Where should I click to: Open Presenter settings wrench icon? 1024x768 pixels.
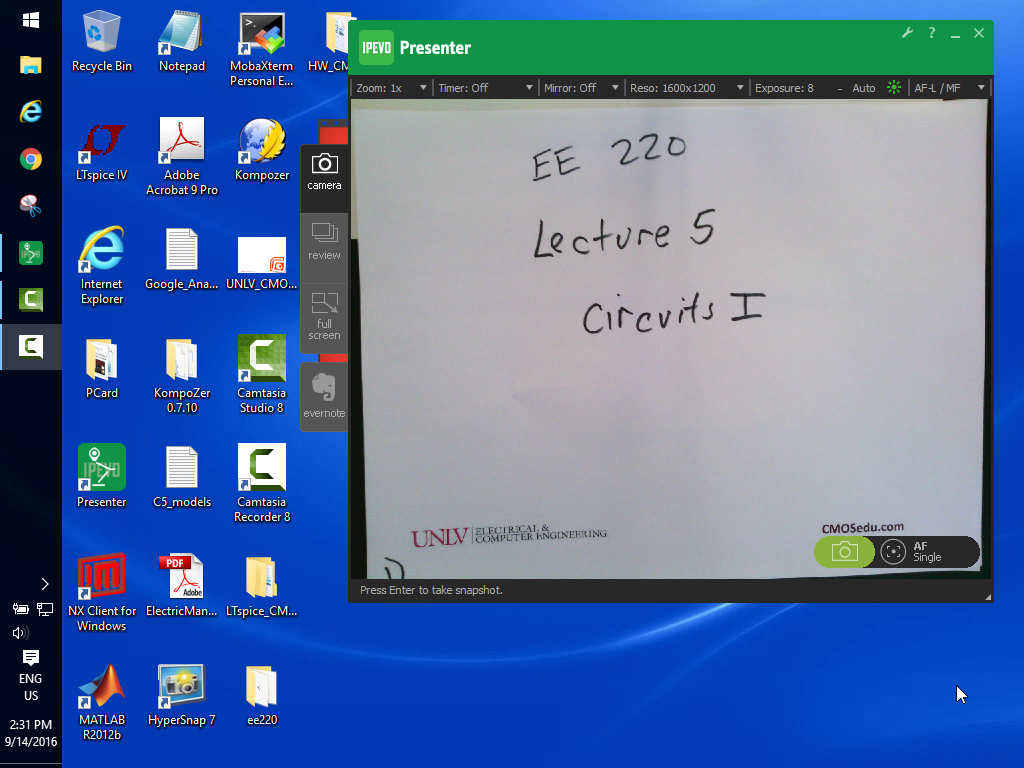click(907, 33)
